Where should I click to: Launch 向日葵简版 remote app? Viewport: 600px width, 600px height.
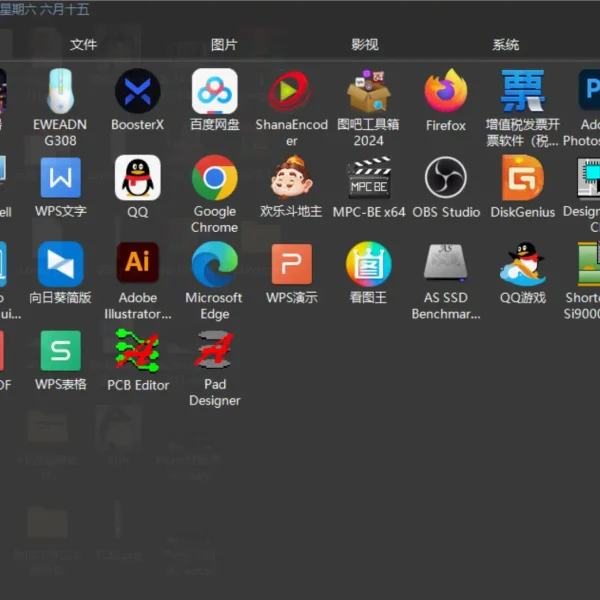60,264
